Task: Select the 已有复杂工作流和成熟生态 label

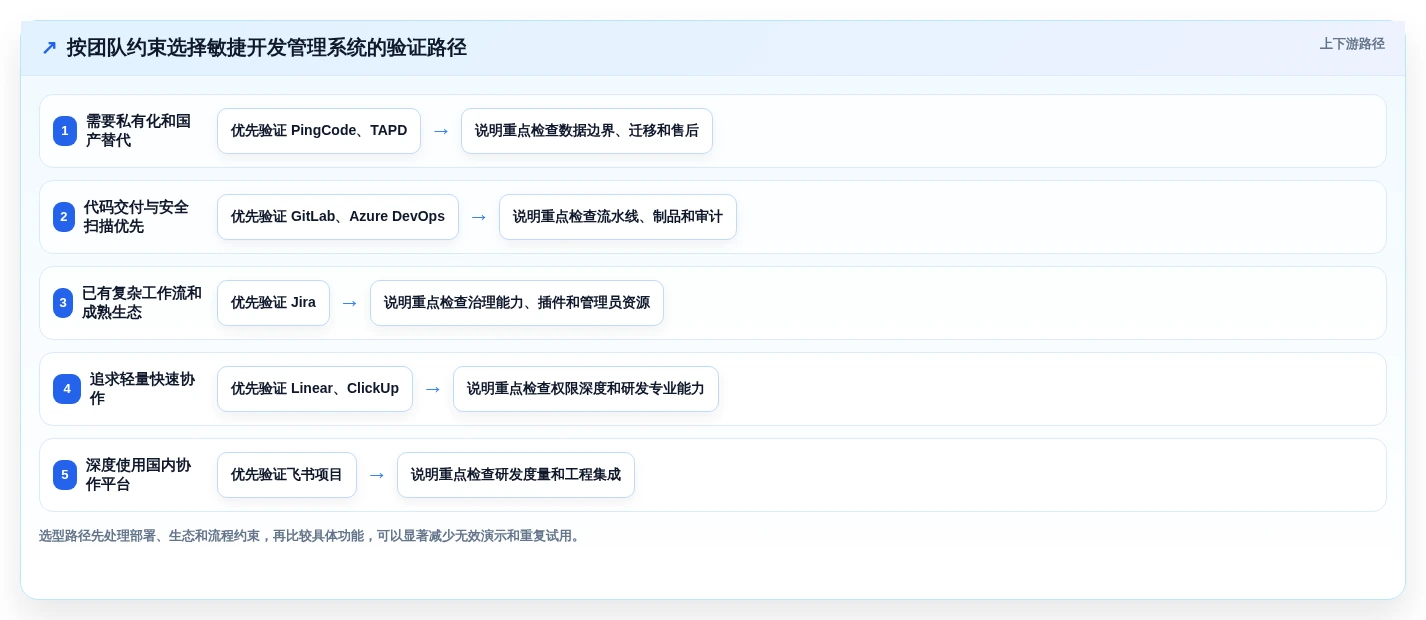Action: pos(142,303)
